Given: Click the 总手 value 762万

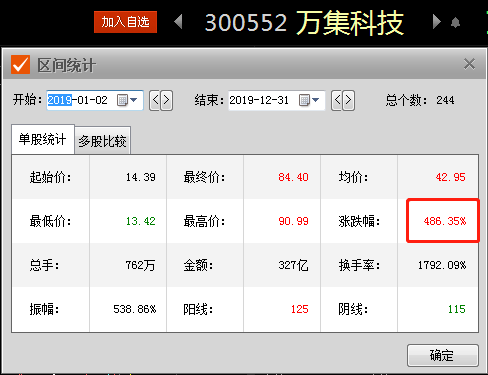Looking at the screenshot, I should click(140, 265).
